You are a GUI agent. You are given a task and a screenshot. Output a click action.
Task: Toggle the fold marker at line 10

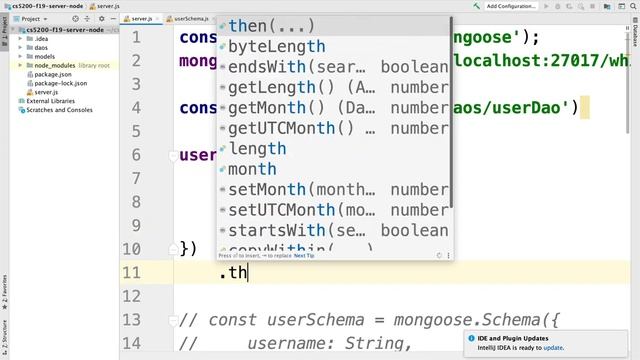tap(173, 249)
